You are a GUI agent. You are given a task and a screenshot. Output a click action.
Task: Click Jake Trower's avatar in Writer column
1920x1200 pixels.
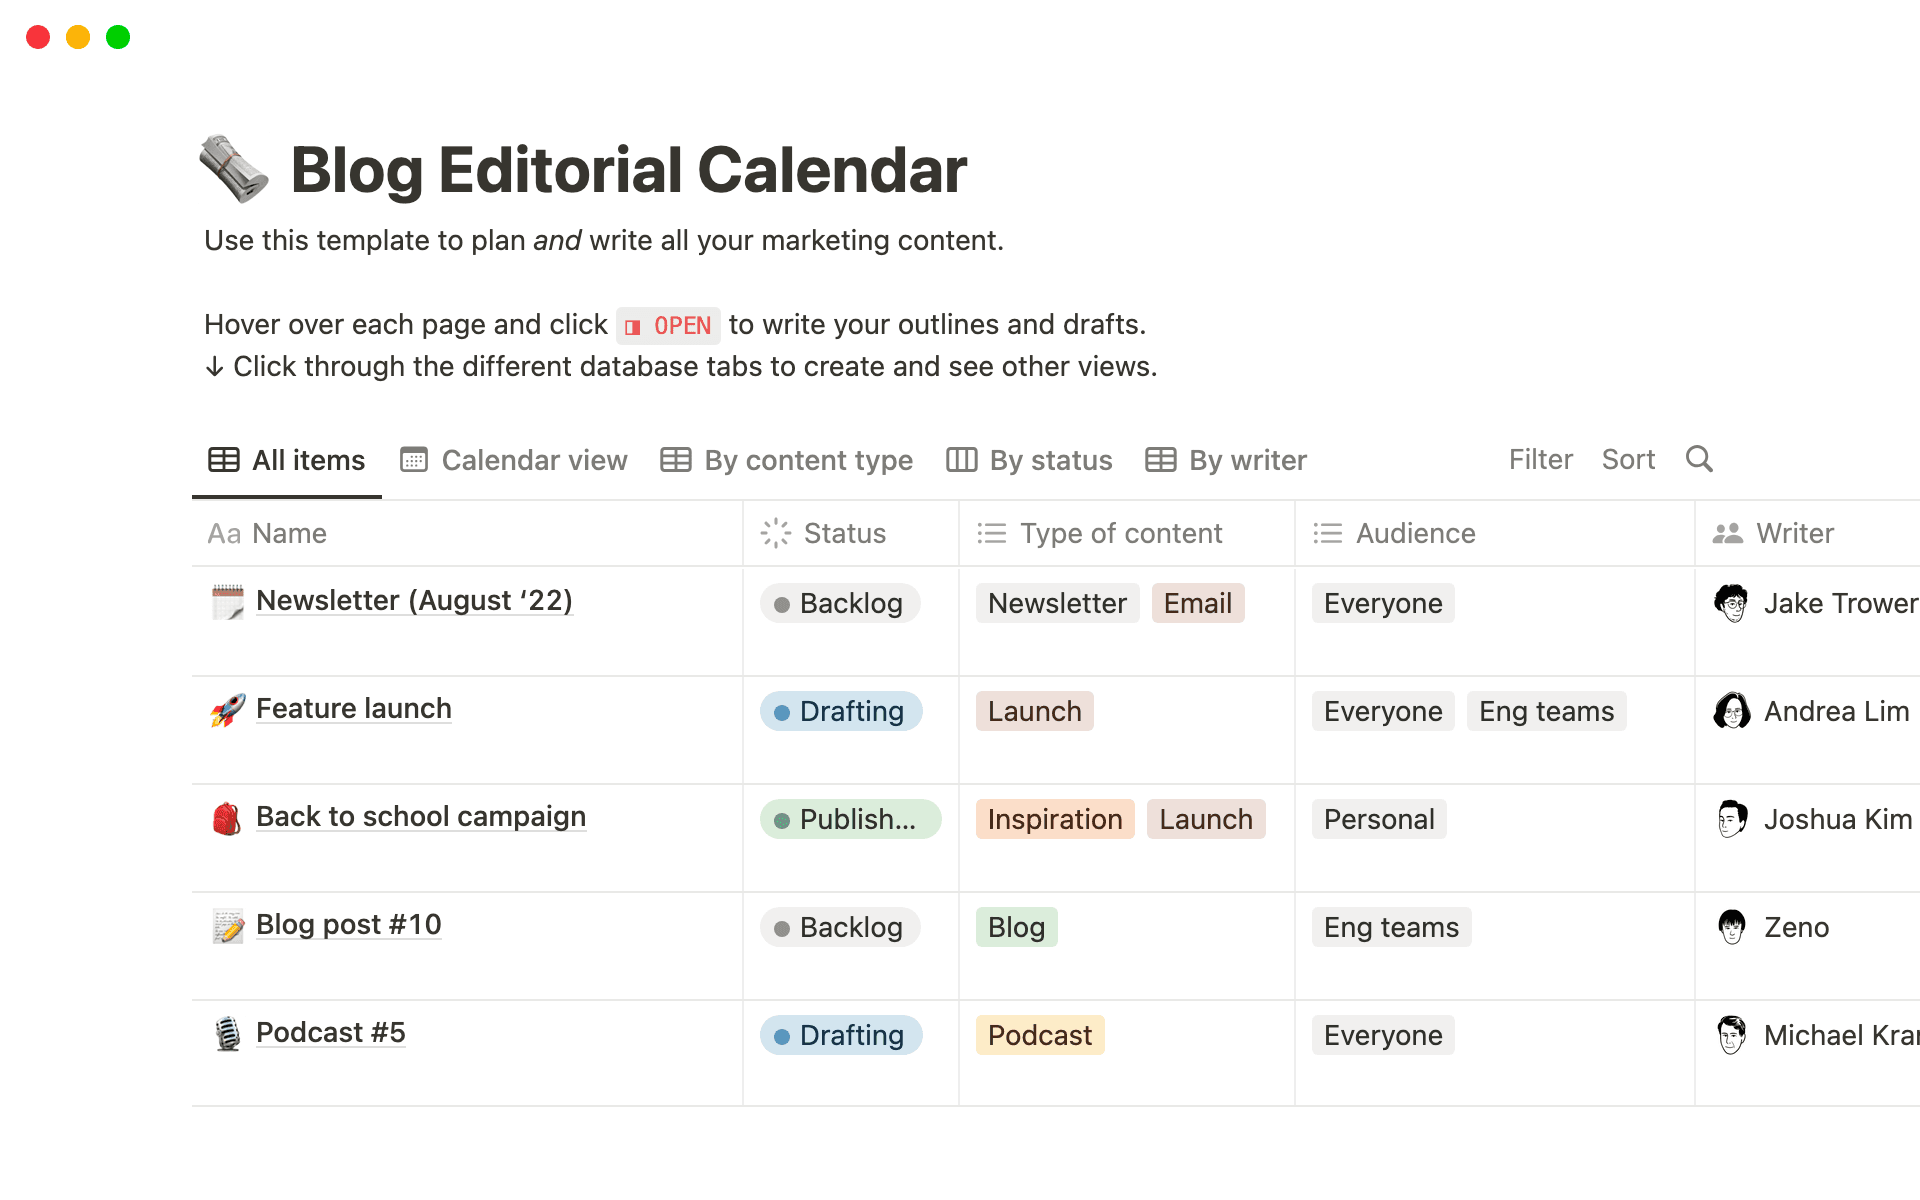click(1731, 603)
